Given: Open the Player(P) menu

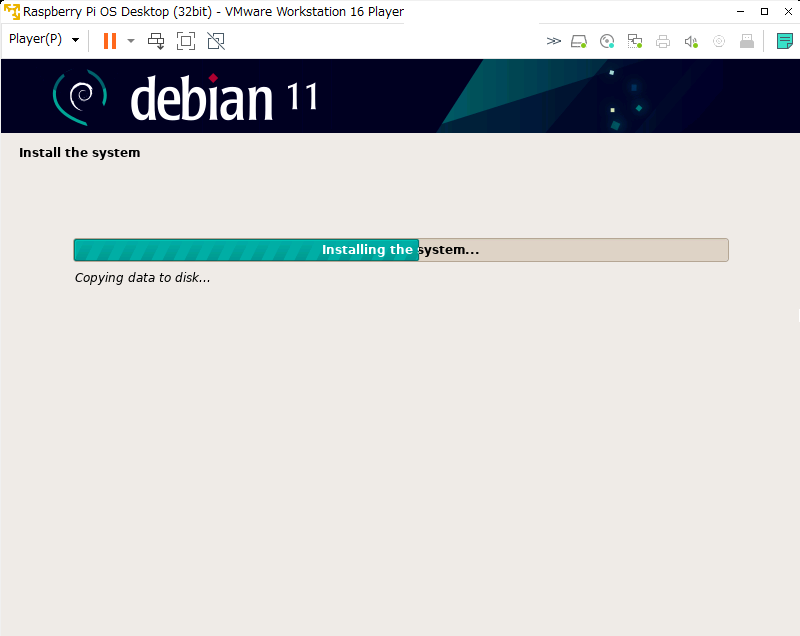Looking at the screenshot, I should point(44,39).
